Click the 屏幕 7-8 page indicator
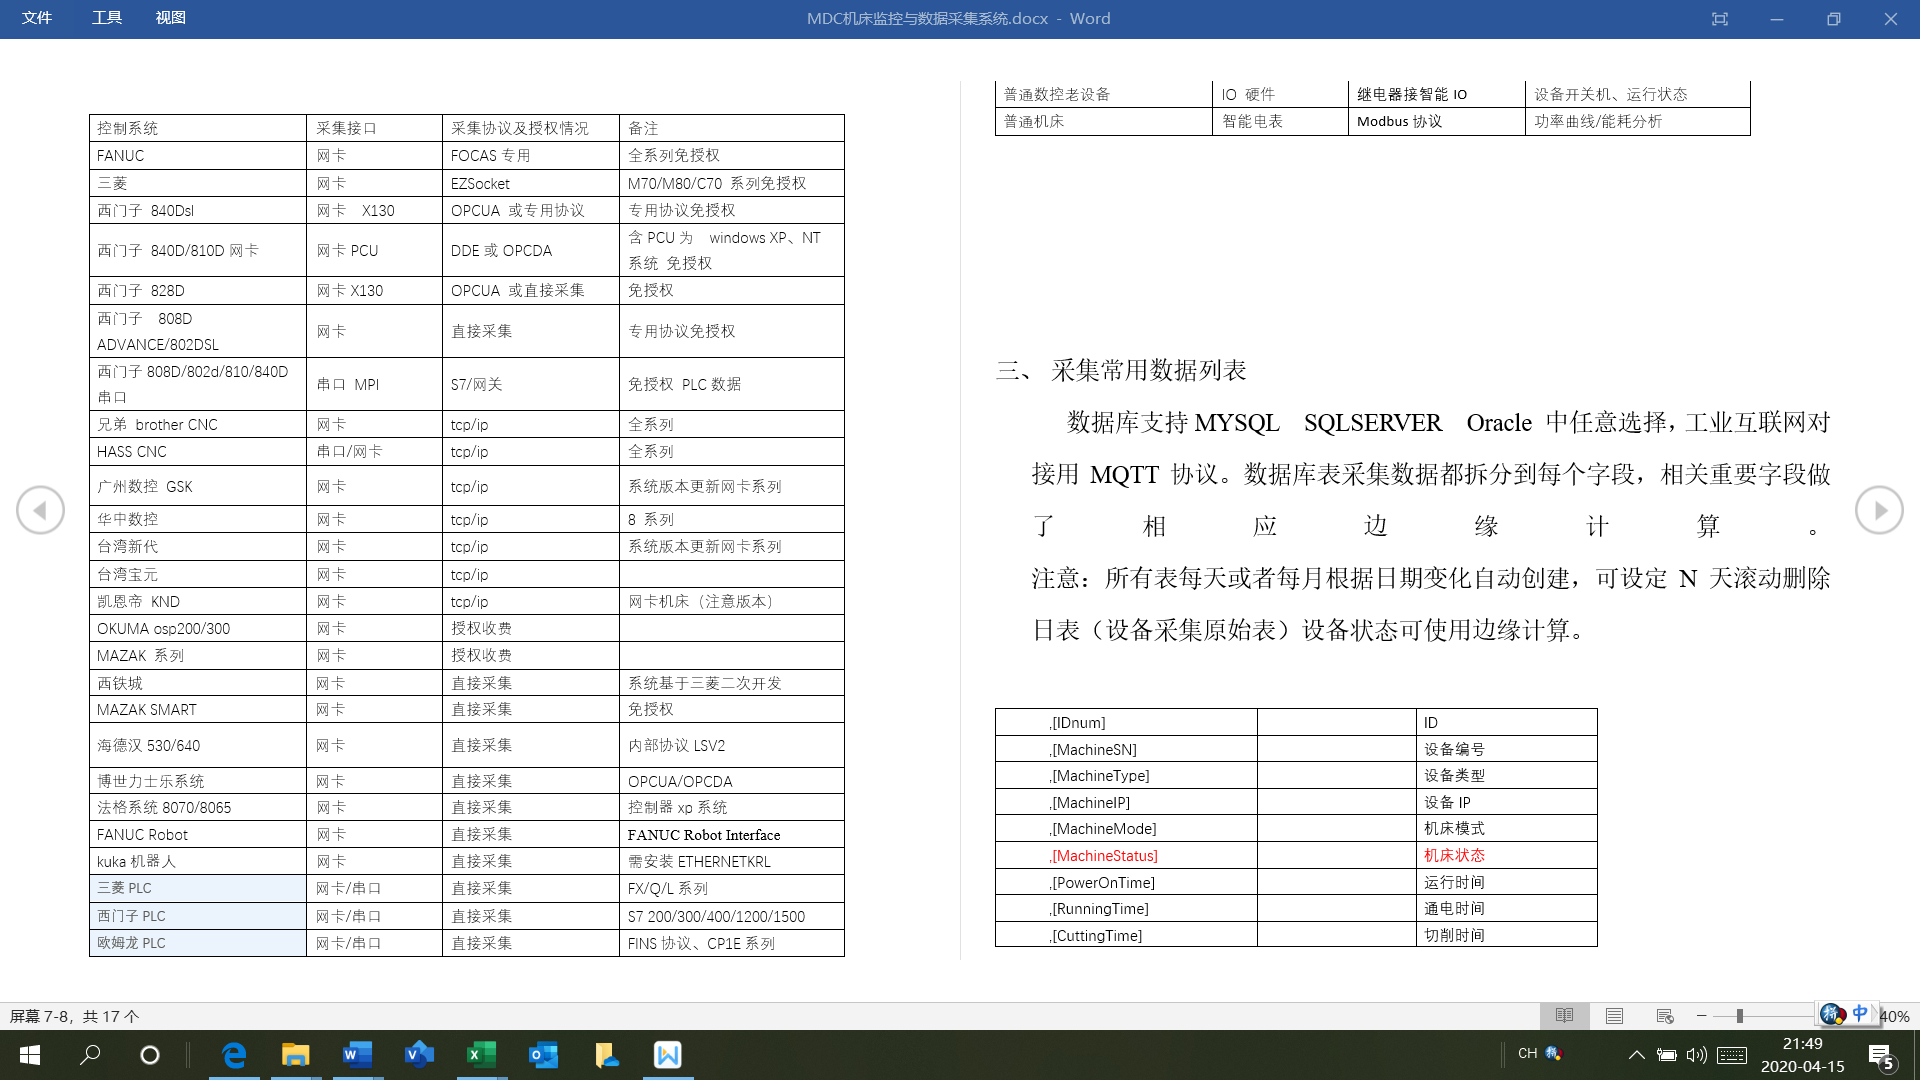 74,1016
